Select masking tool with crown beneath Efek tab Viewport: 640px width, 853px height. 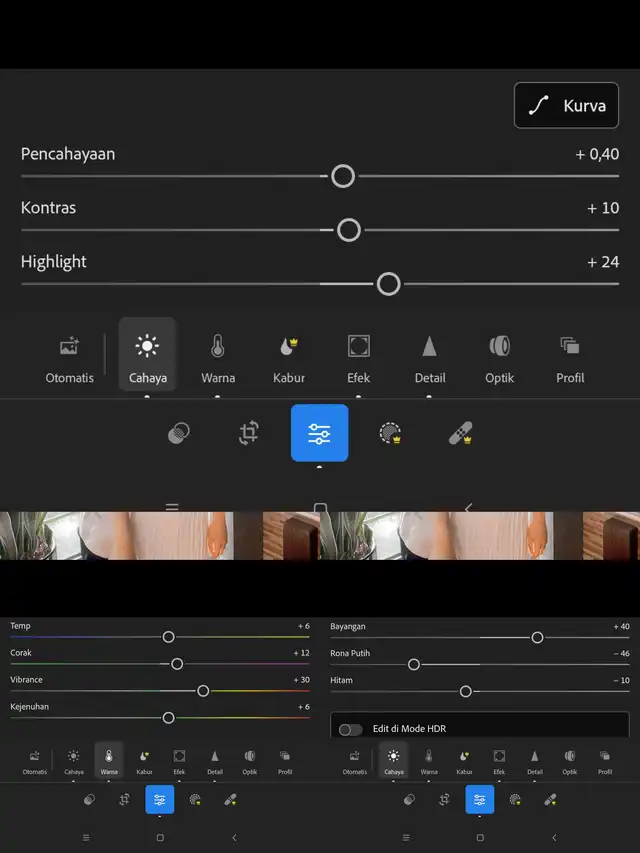coord(390,433)
